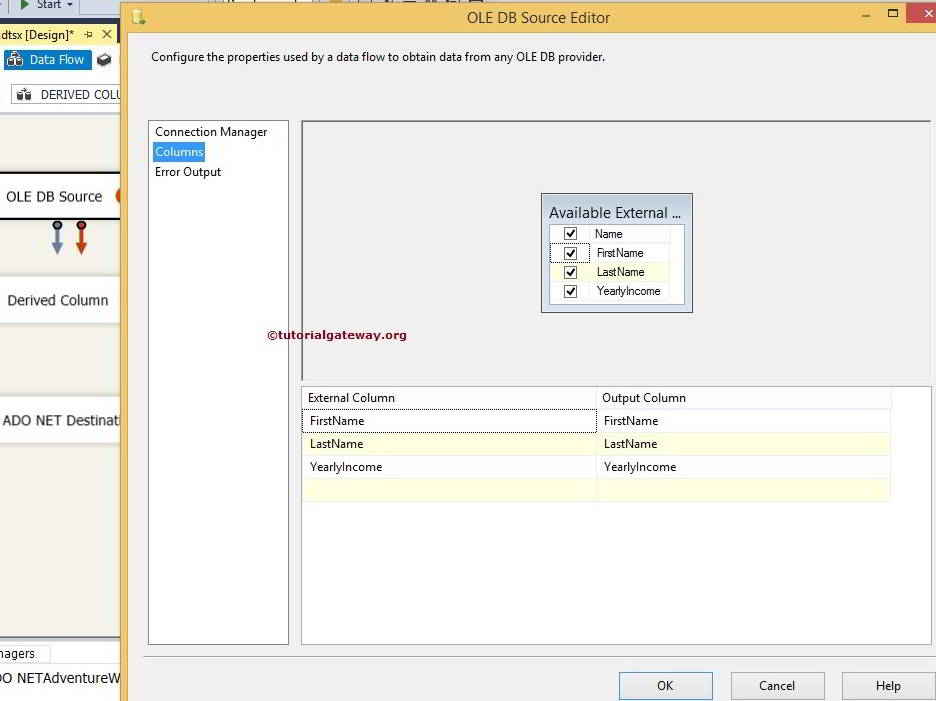Click OK to confirm source settings

[x=665, y=685]
